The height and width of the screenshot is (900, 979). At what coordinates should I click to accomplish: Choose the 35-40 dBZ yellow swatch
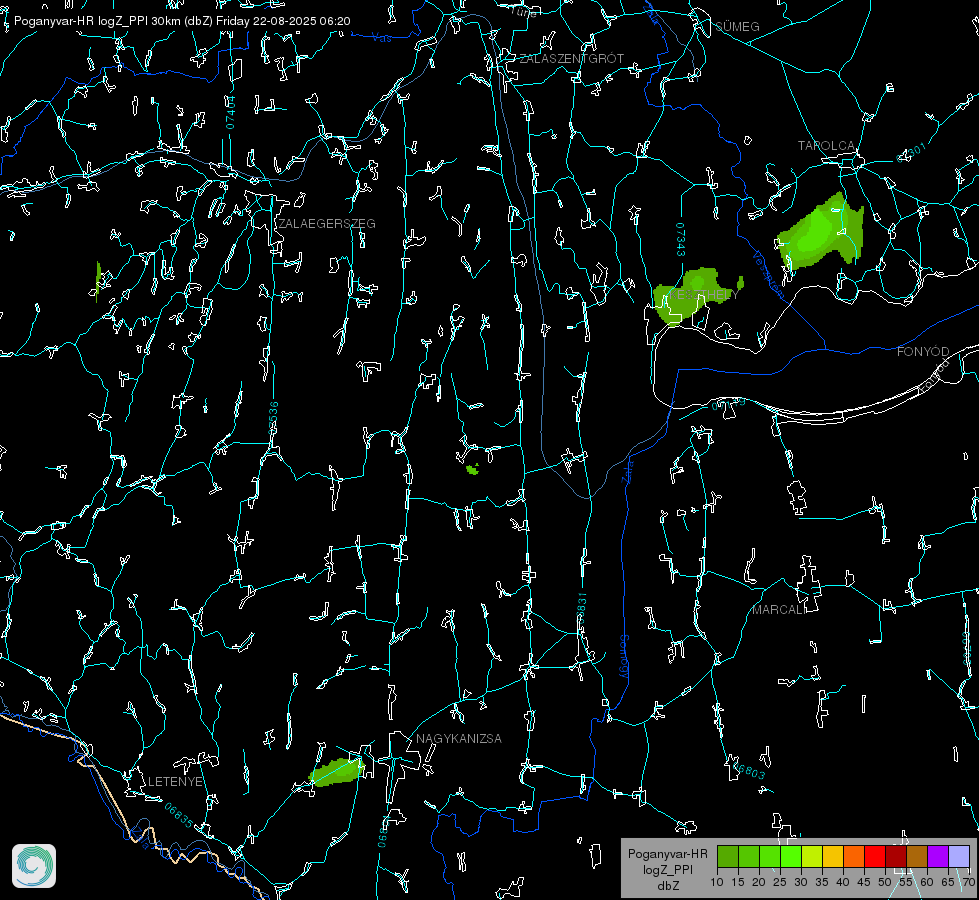point(834,856)
